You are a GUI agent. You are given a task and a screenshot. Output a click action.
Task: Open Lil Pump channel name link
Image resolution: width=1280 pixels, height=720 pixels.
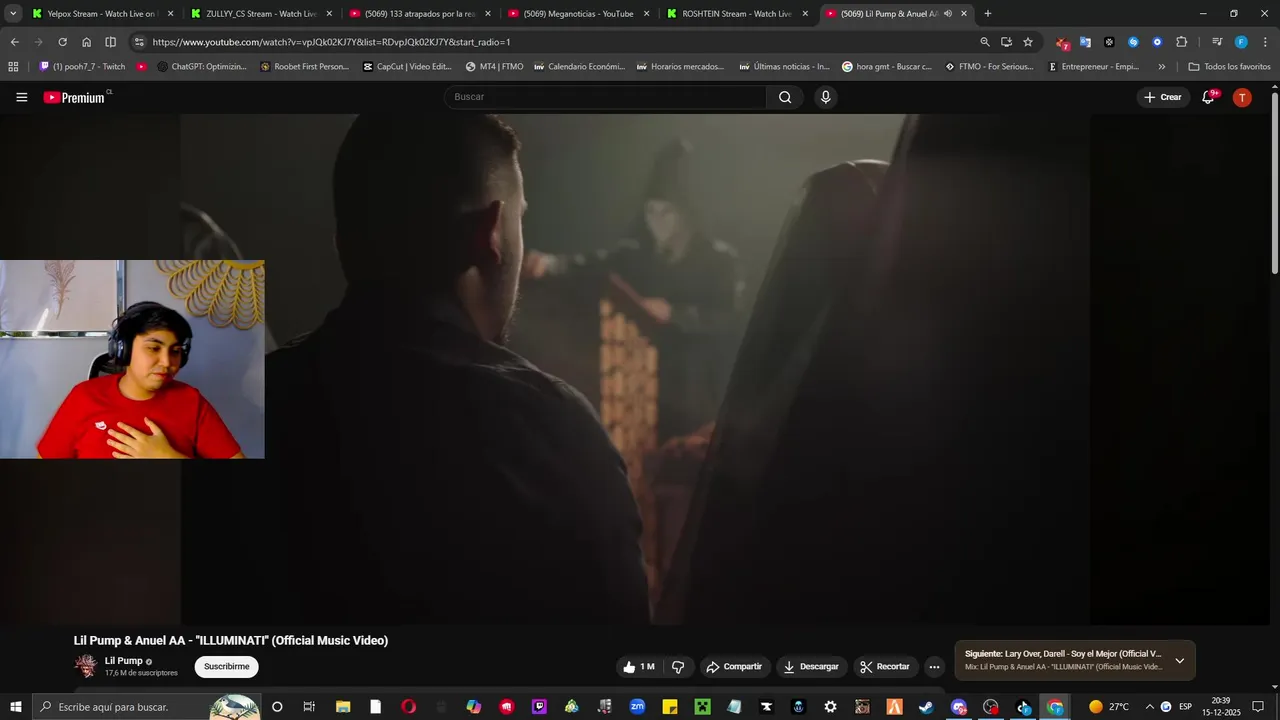(124, 661)
